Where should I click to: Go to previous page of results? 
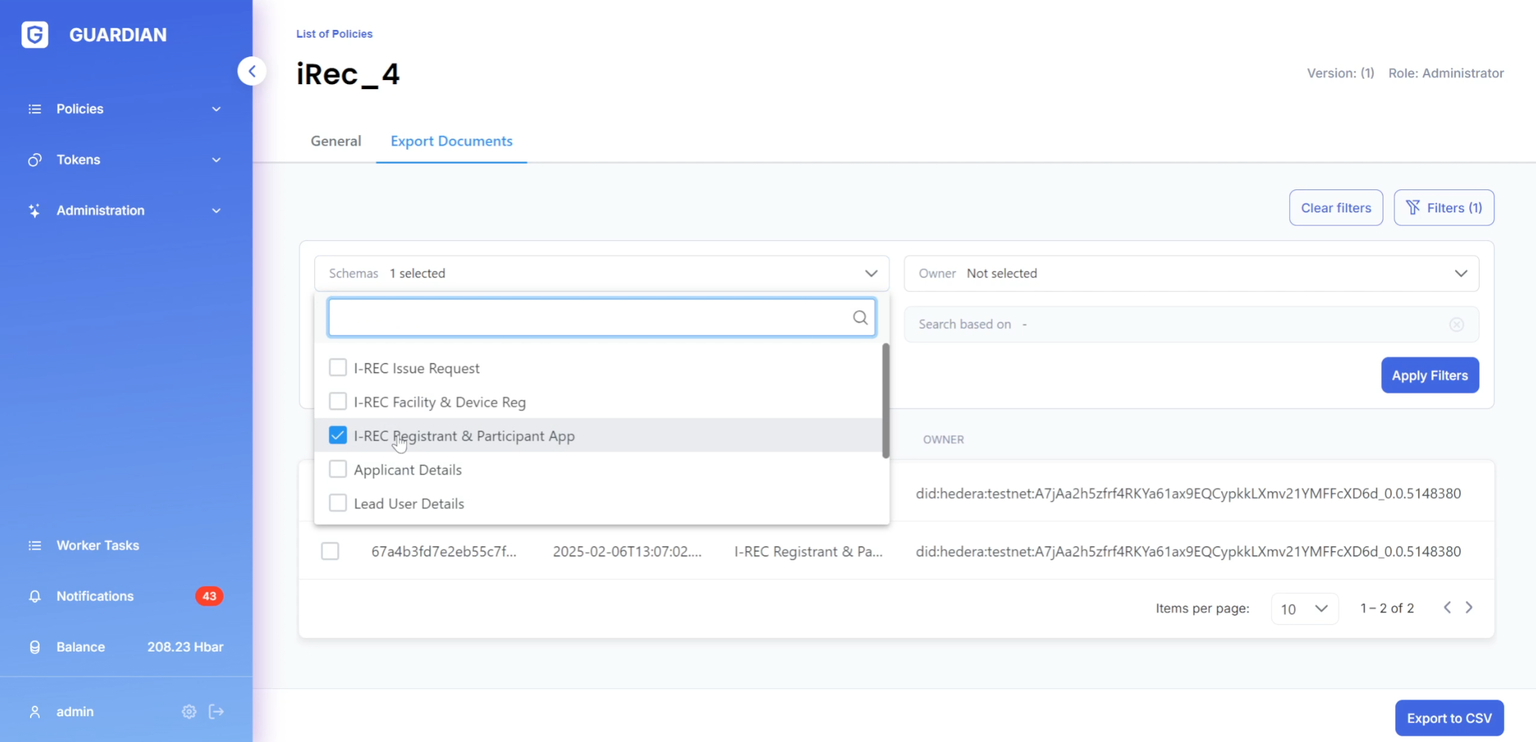[1447, 608]
